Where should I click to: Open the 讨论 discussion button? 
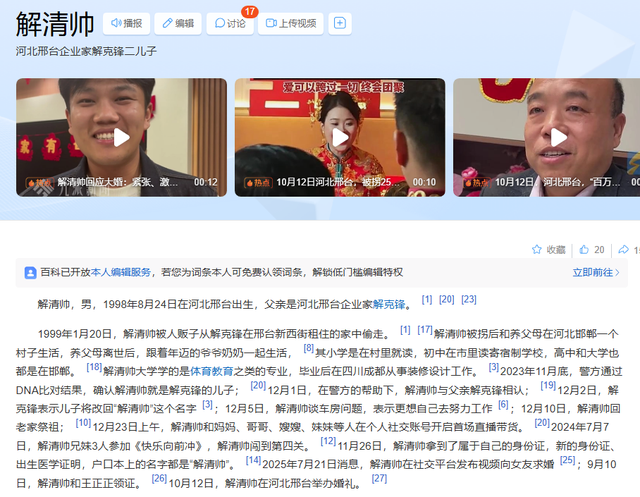pyautogui.click(x=230, y=23)
